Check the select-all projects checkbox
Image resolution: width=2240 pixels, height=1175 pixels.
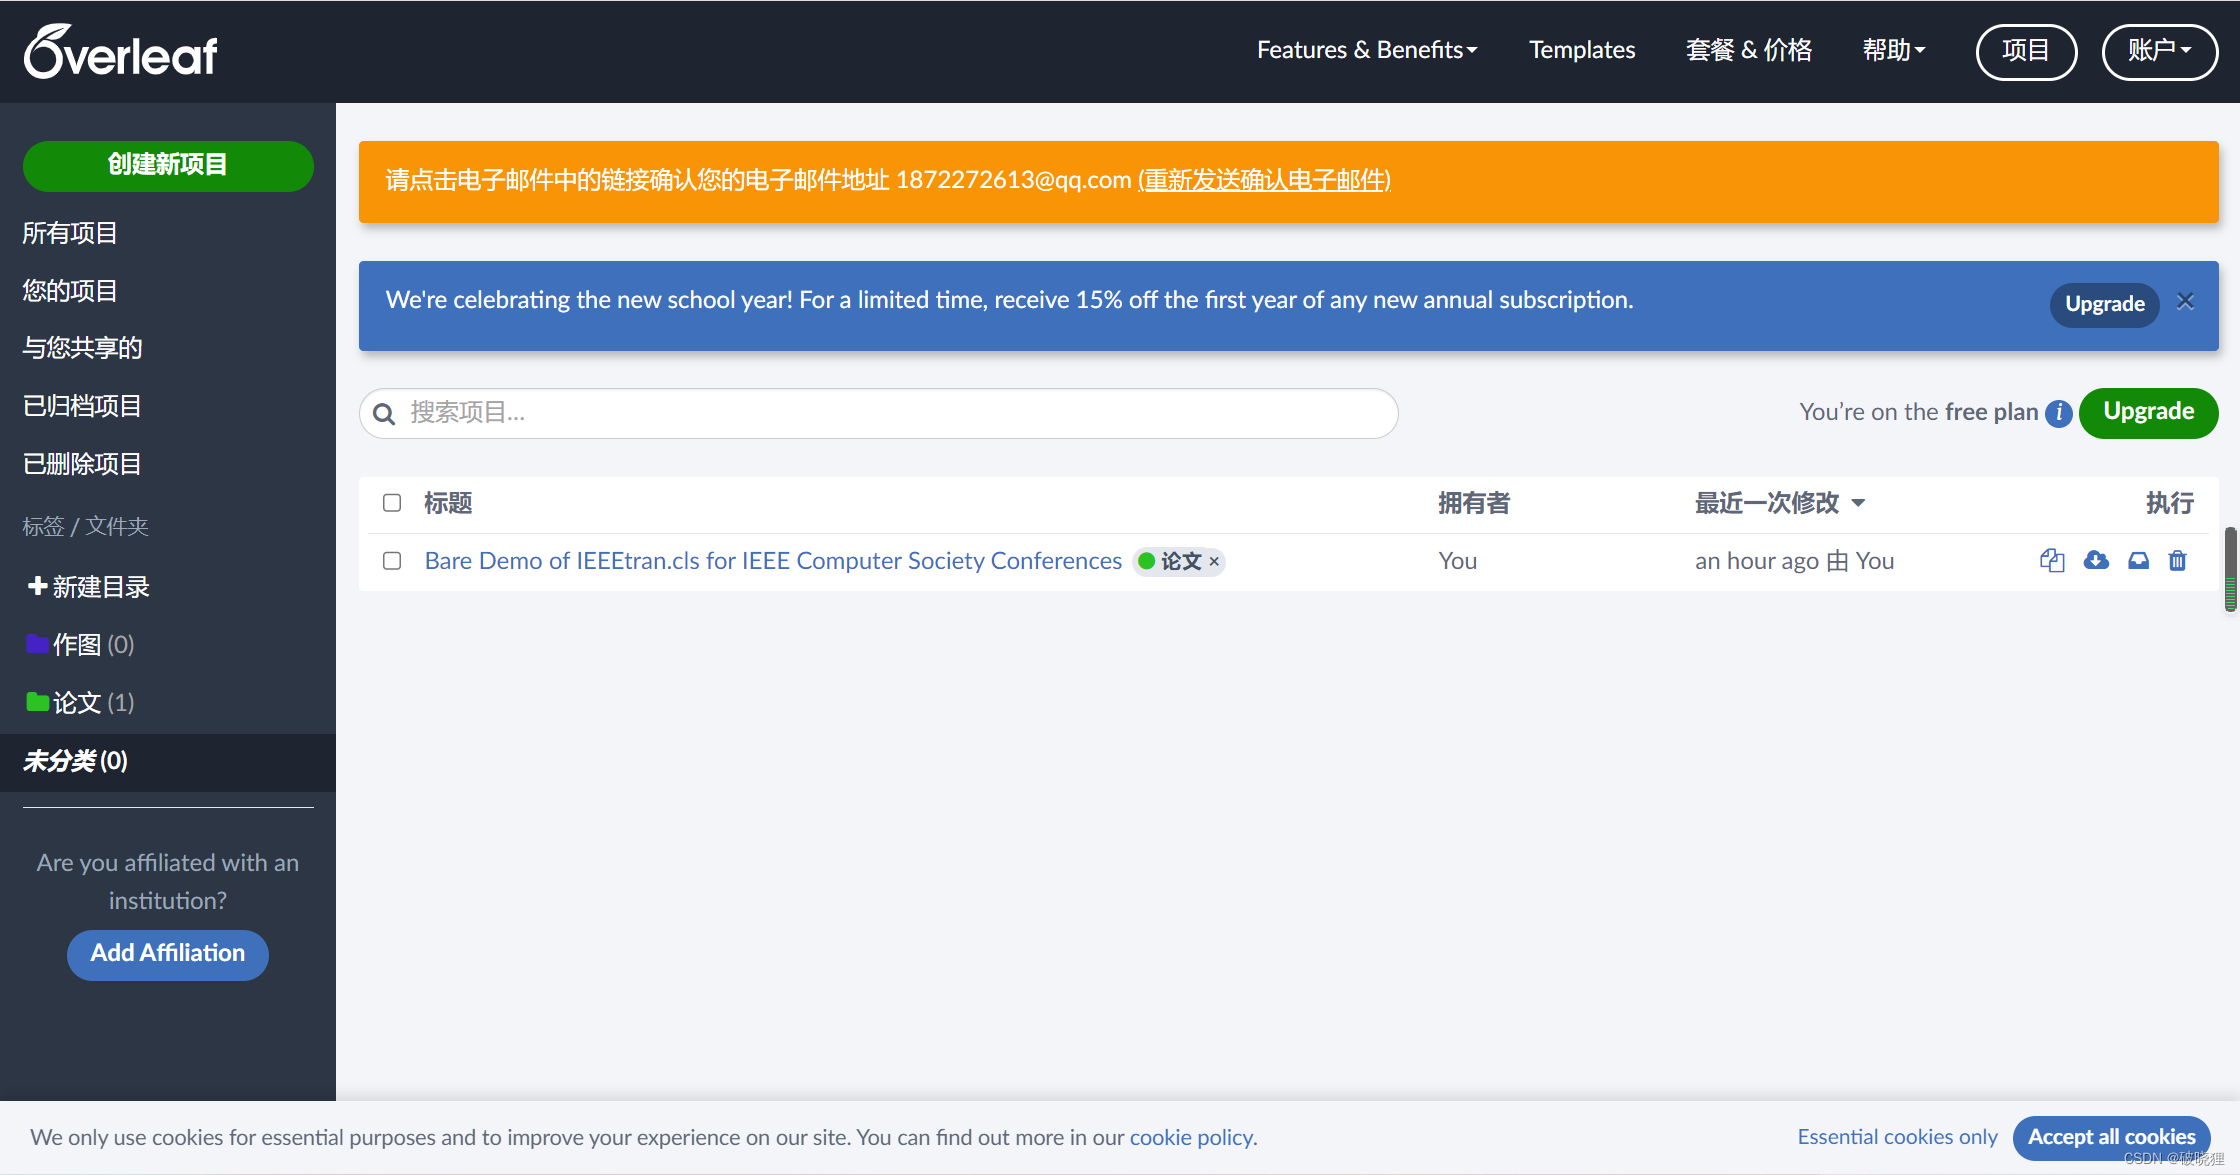tap(392, 503)
